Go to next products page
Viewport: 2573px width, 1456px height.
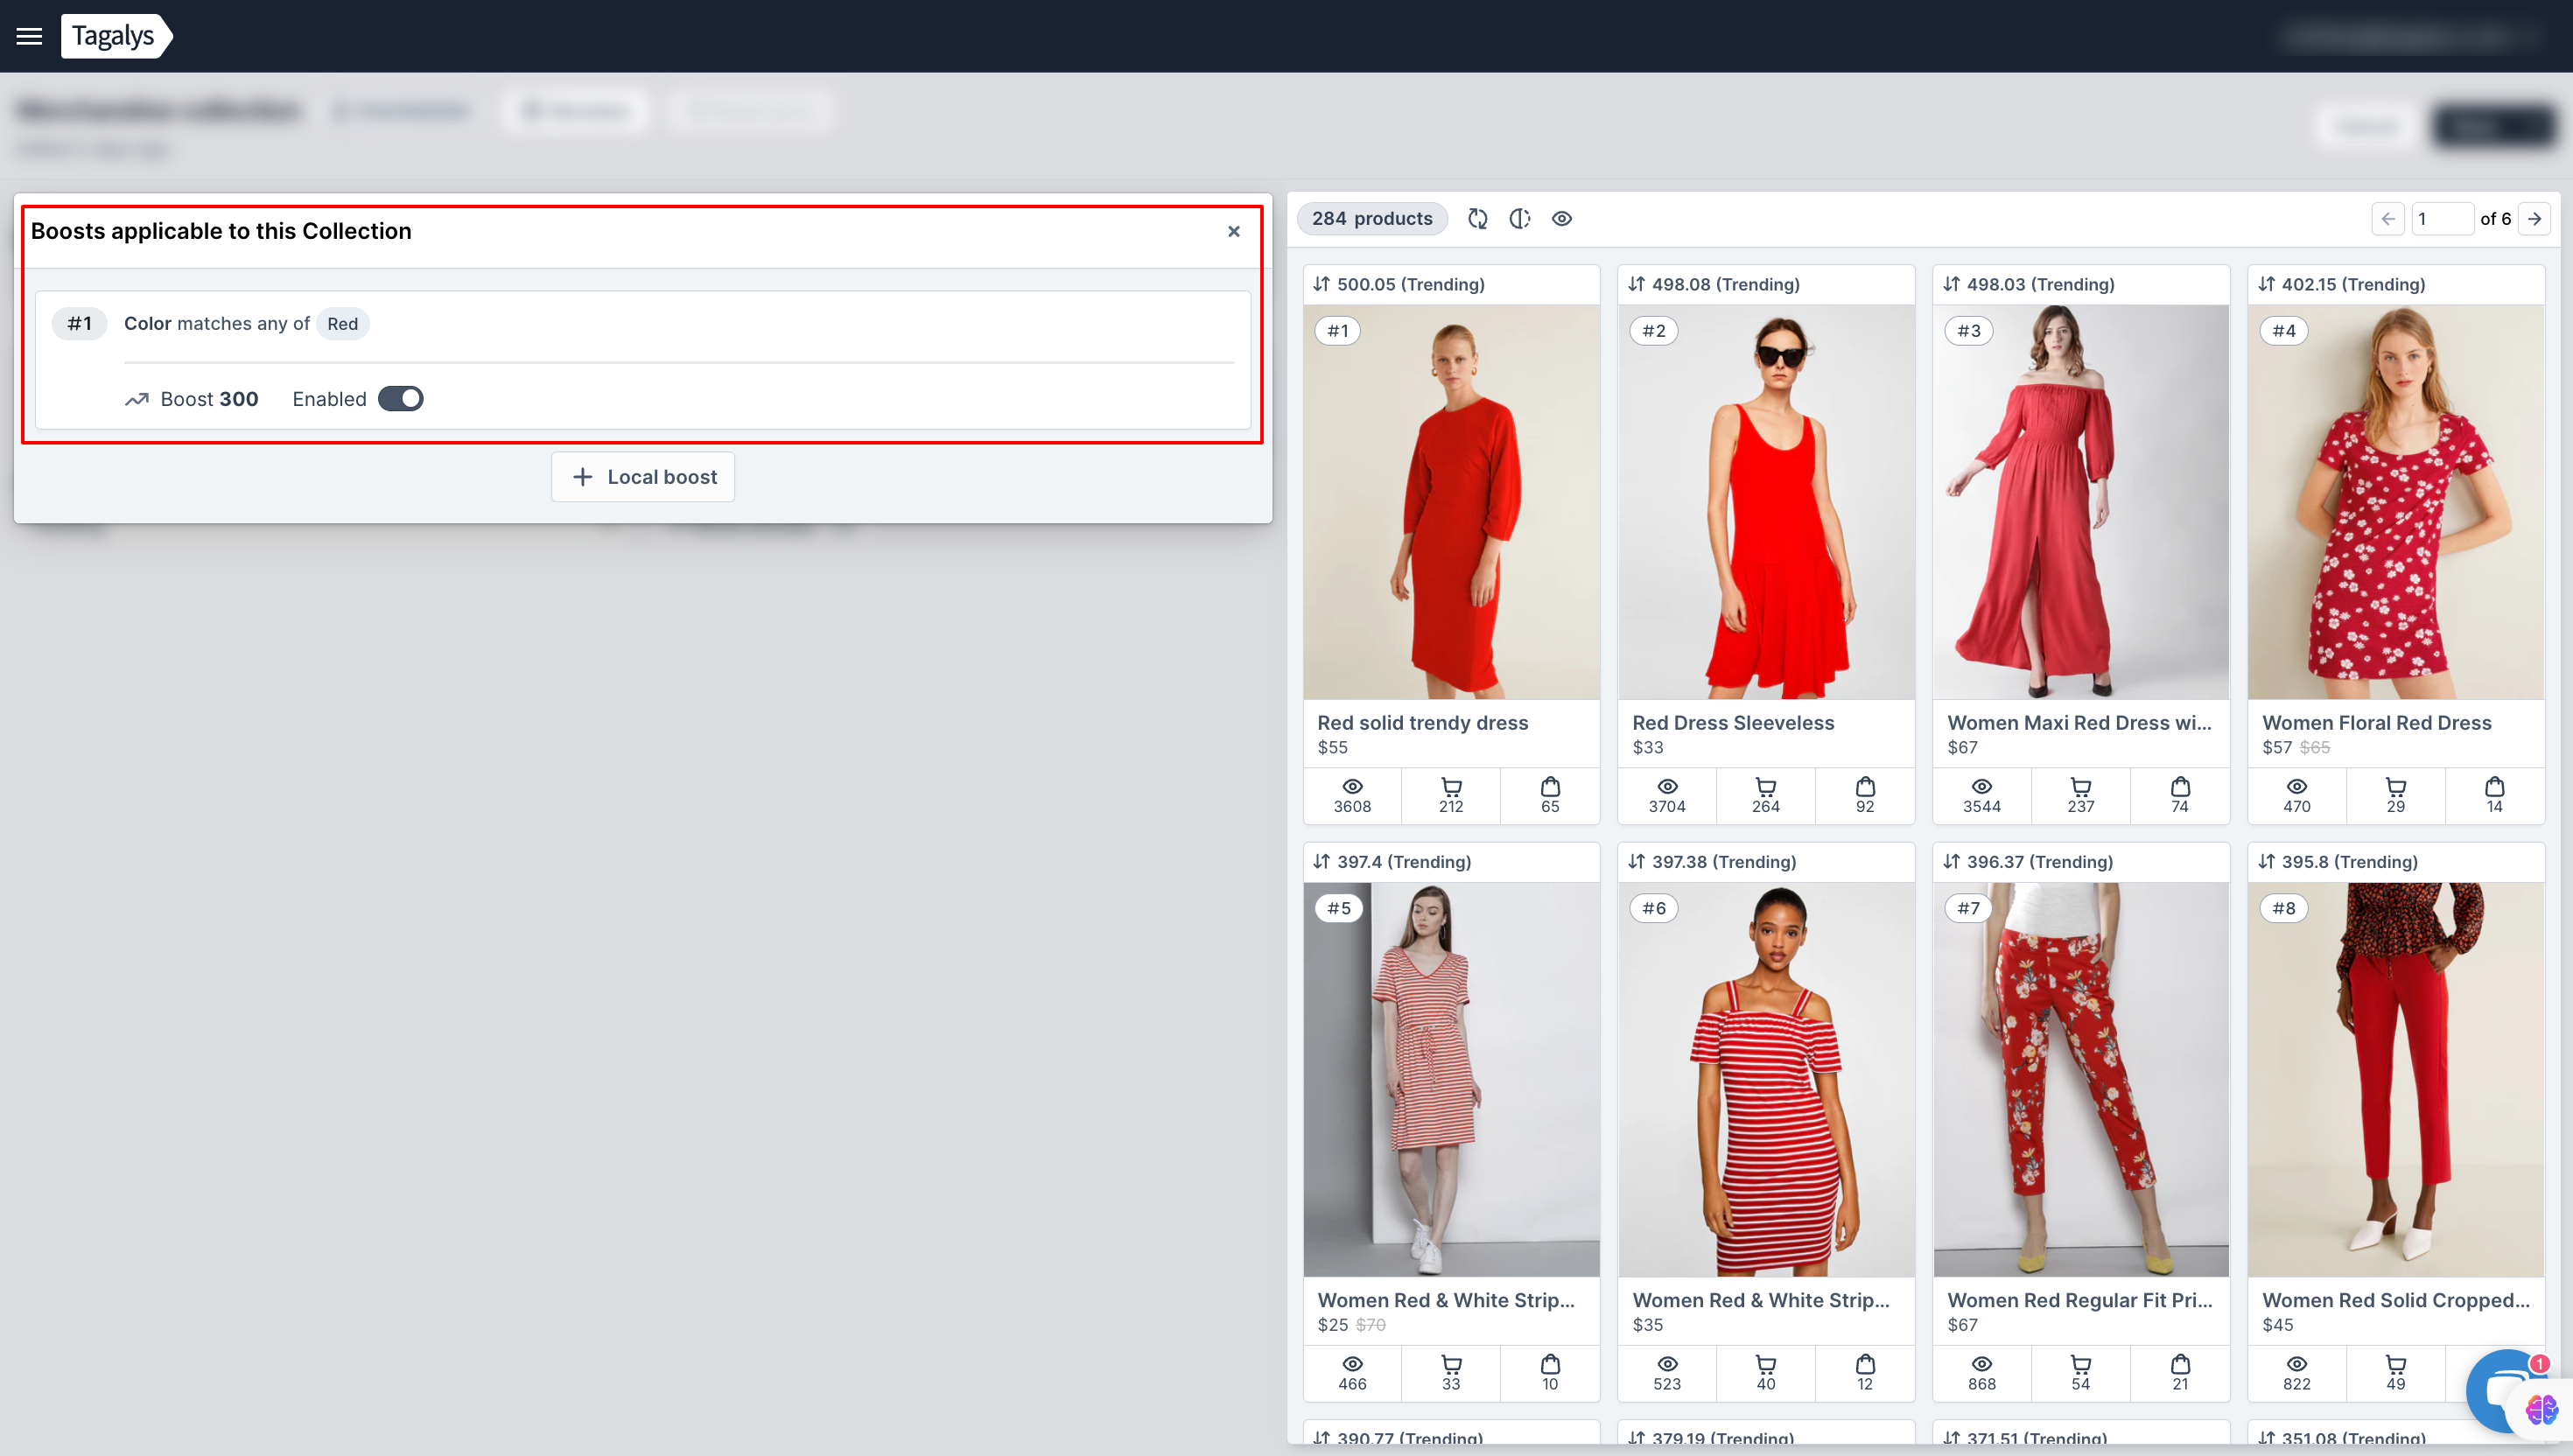[x=2535, y=219]
